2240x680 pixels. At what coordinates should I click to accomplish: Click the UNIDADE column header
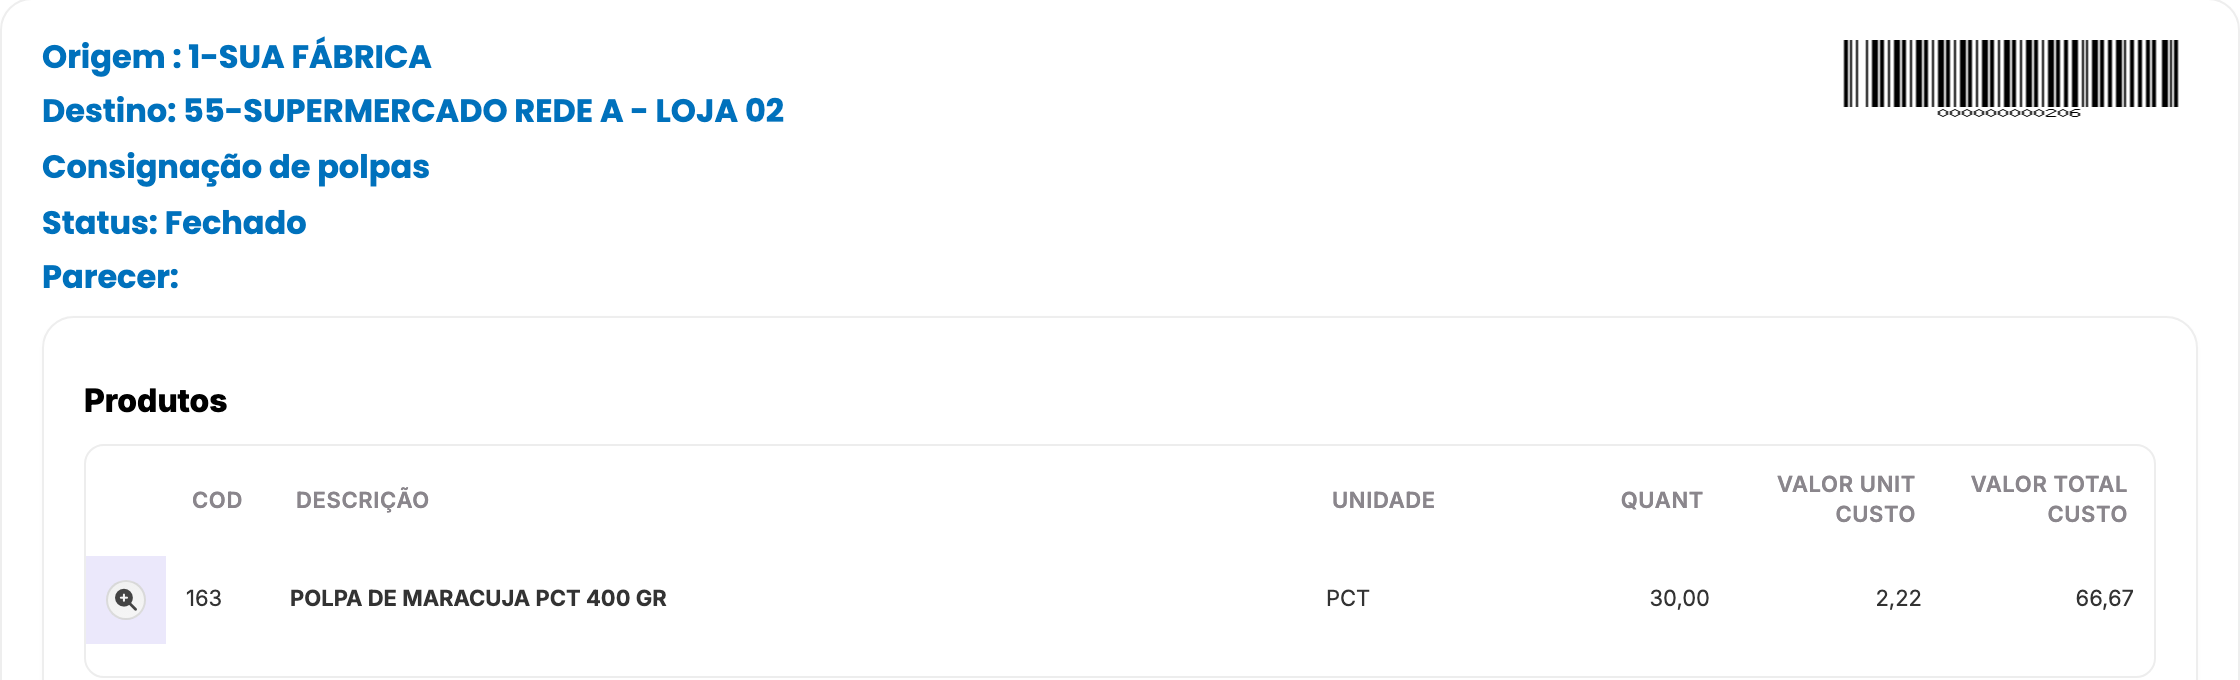(1383, 500)
